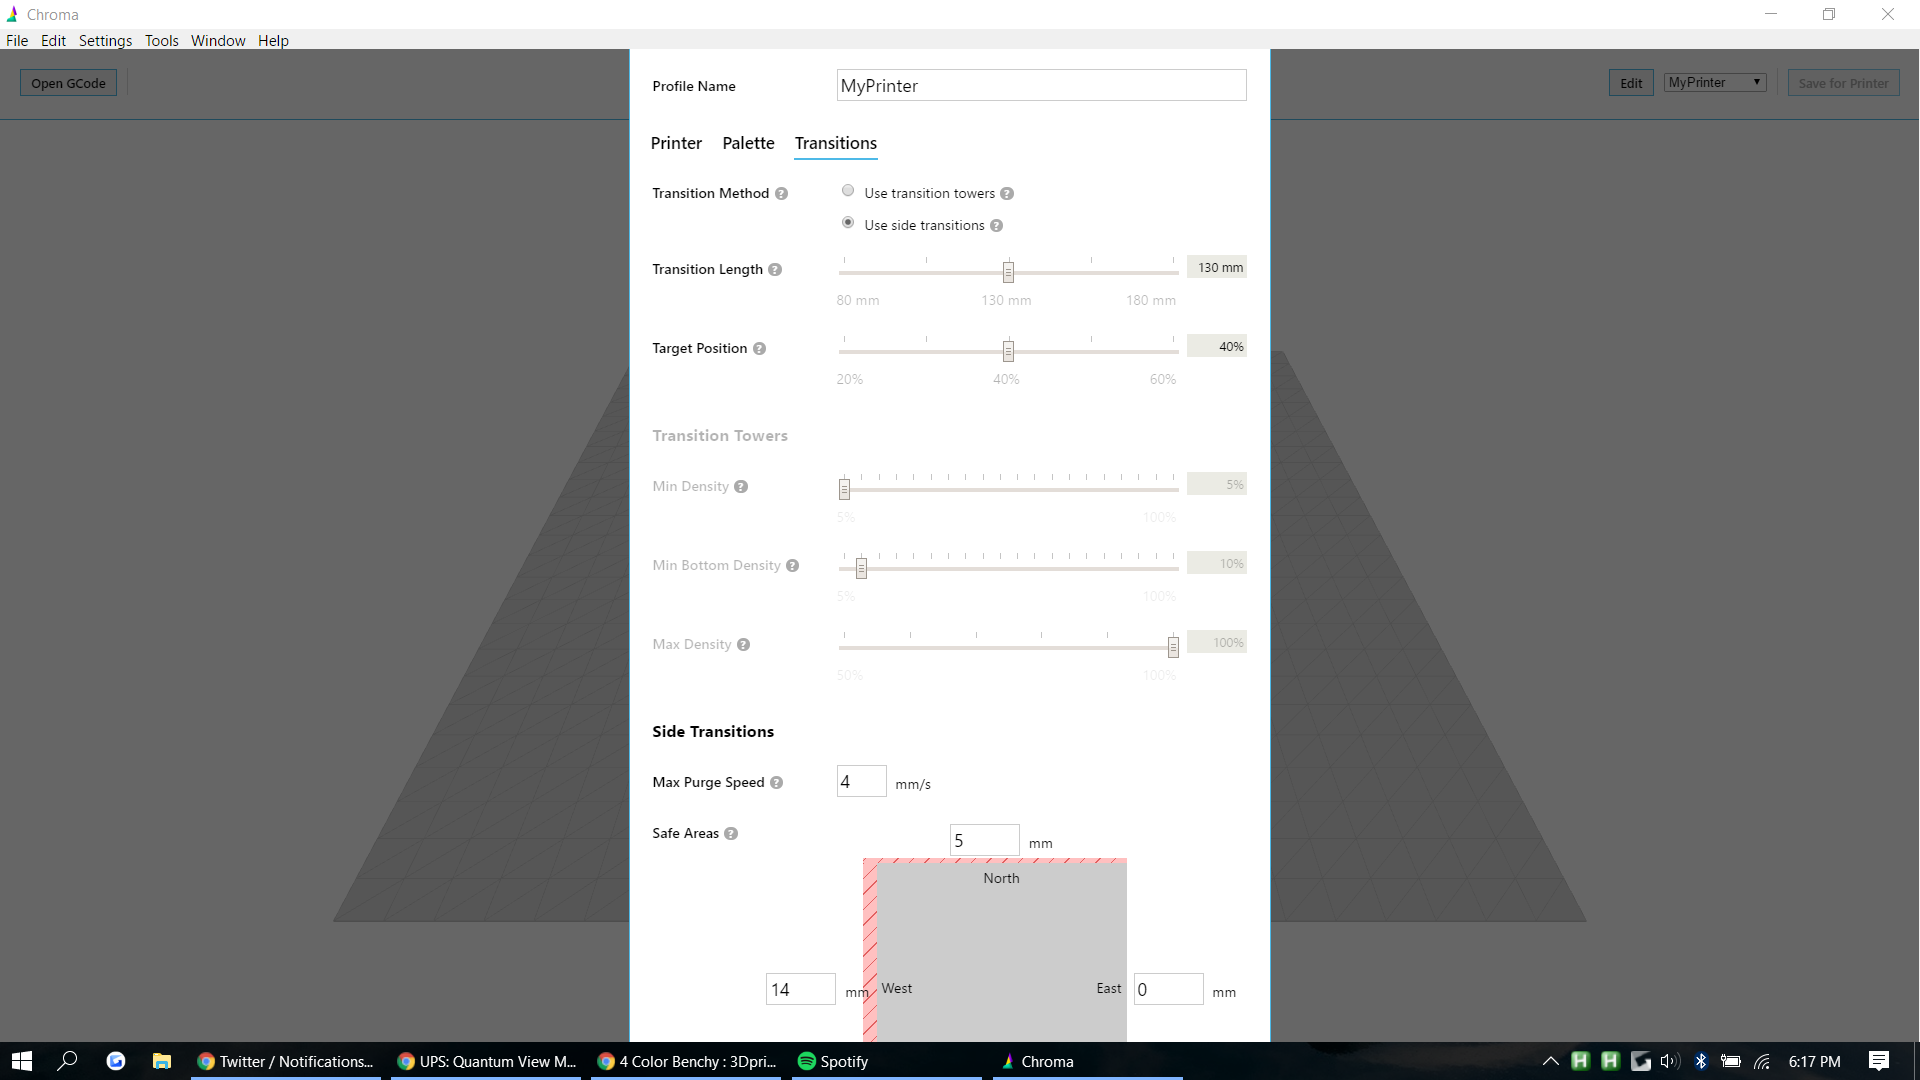Open the MyPrinter profile dropdown
Screen dimensions: 1920x1080
(1715, 83)
